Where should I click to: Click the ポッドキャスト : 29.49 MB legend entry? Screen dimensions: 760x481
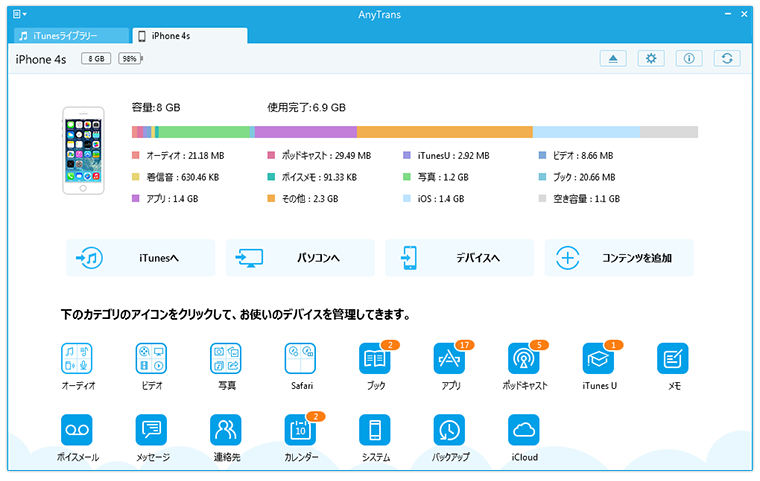click(319, 156)
